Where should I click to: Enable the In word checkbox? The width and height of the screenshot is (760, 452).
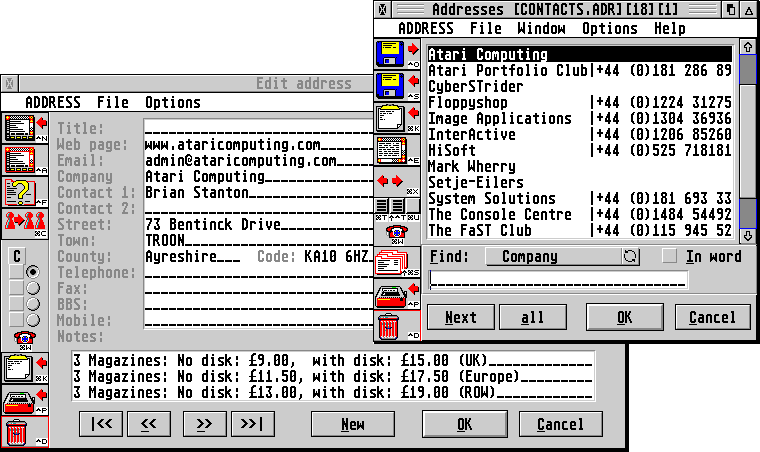tap(669, 256)
